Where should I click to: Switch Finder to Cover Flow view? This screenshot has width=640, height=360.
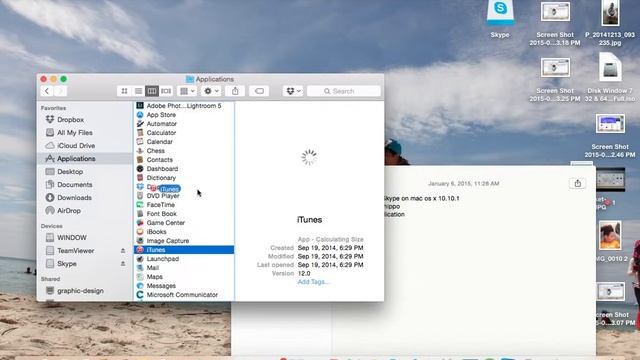pyautogui.click(x=166, y=91)
